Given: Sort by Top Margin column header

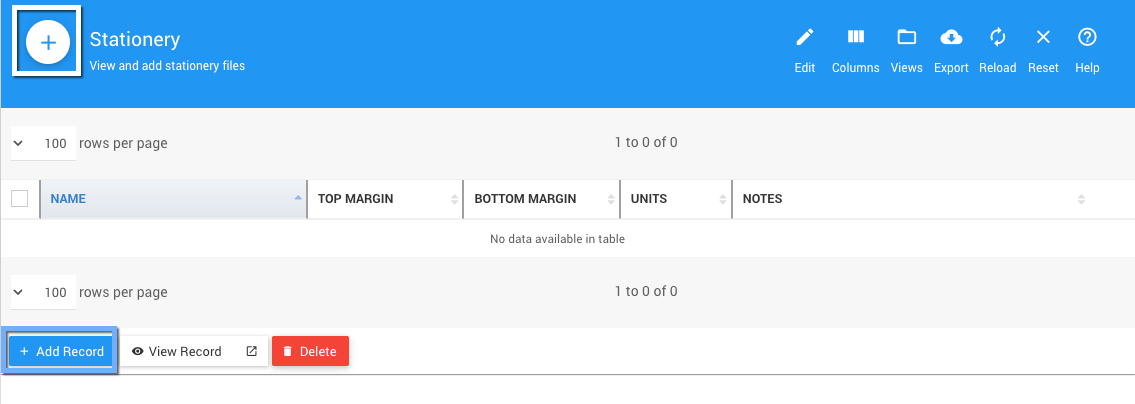Looking at the screenshot, I should [384, 198].
